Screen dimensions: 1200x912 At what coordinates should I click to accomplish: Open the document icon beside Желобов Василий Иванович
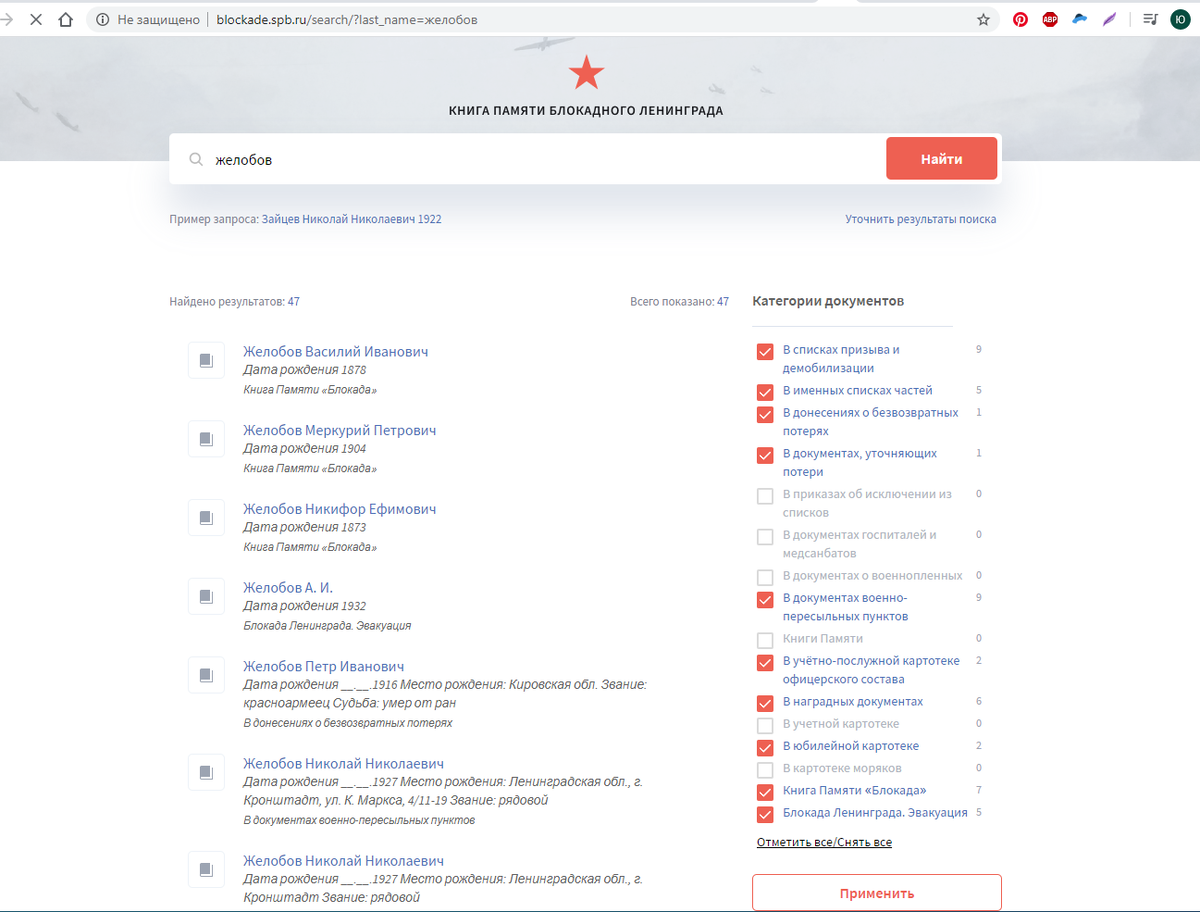click(206, 359)
